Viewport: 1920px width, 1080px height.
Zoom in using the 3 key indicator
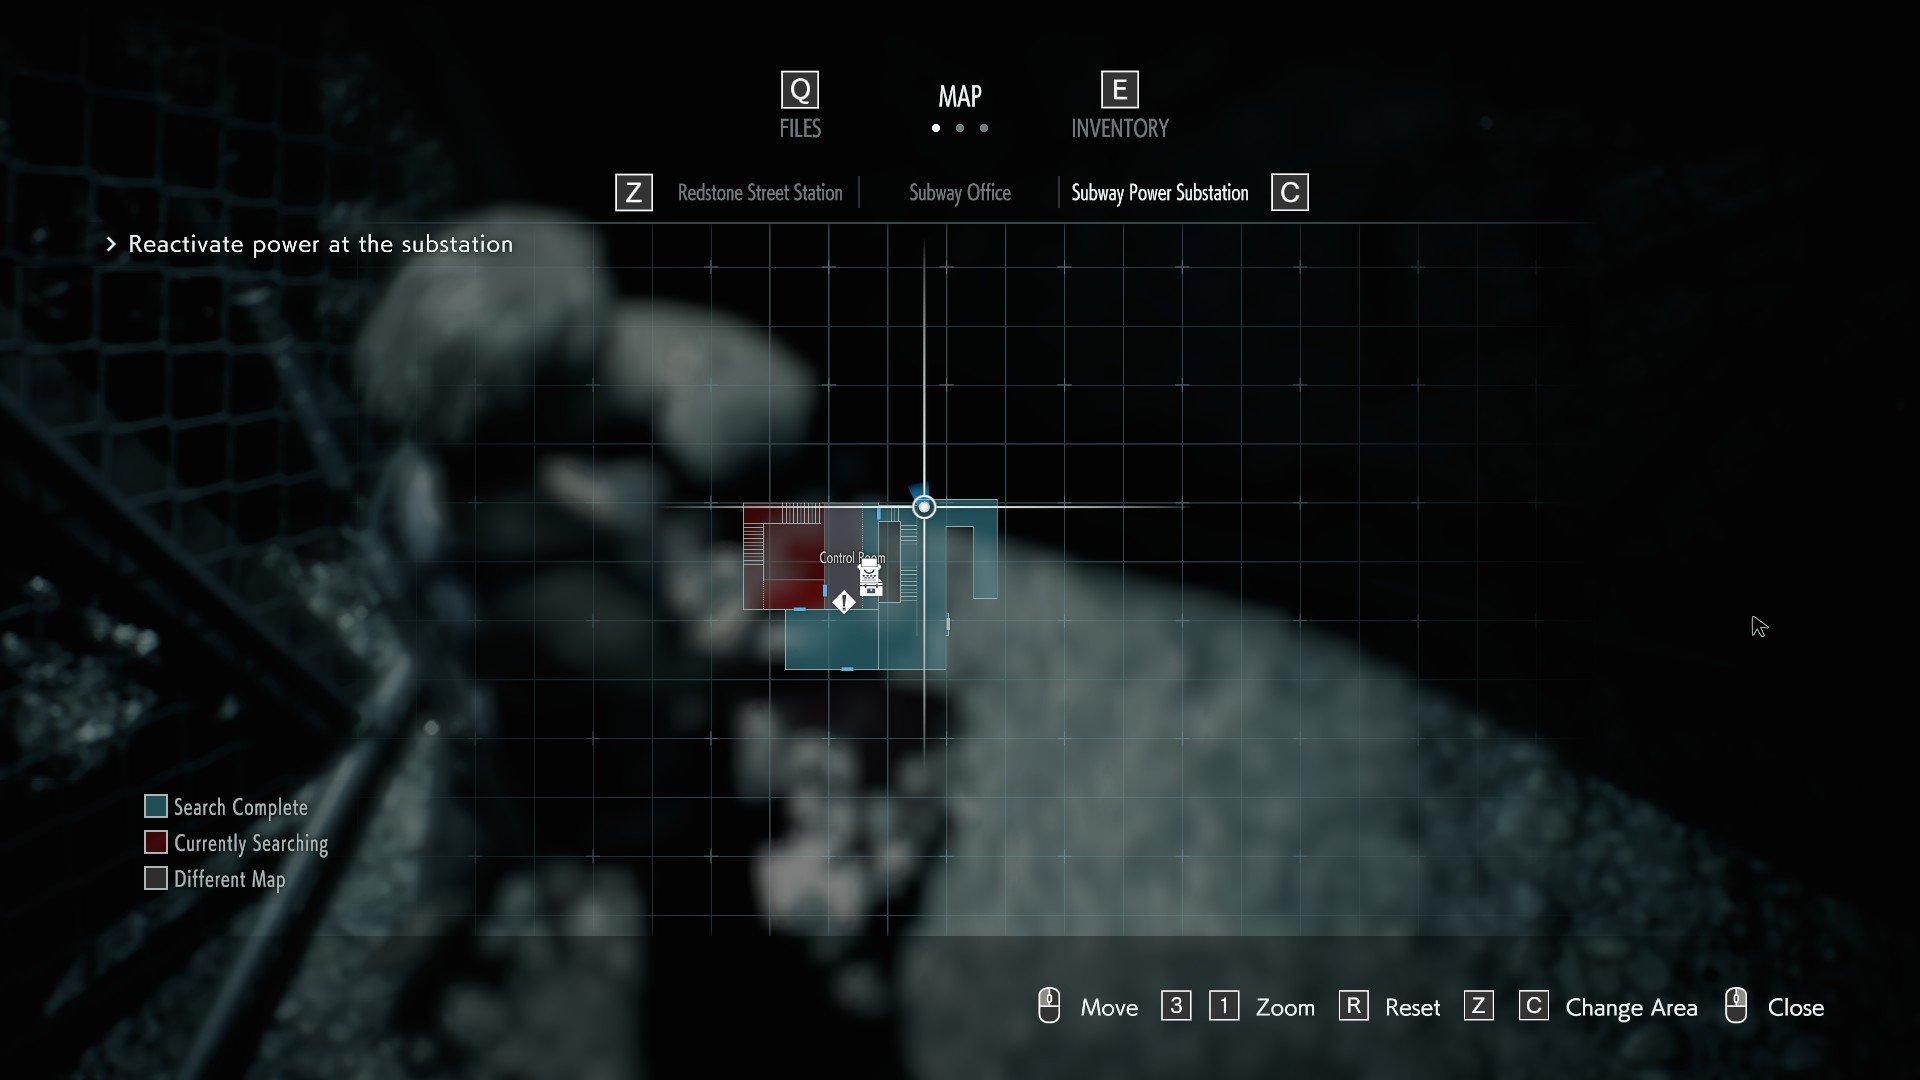(x=1175, y=1006)
